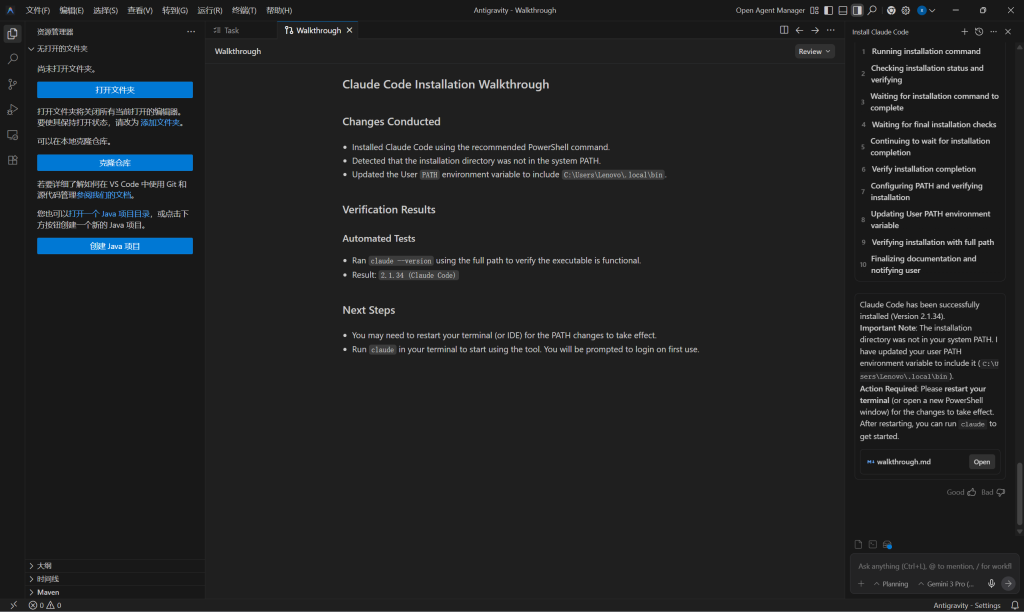
Task: Click the Open button for walkthrough.md
Action: pyautogui.click(x=981, y=462)
